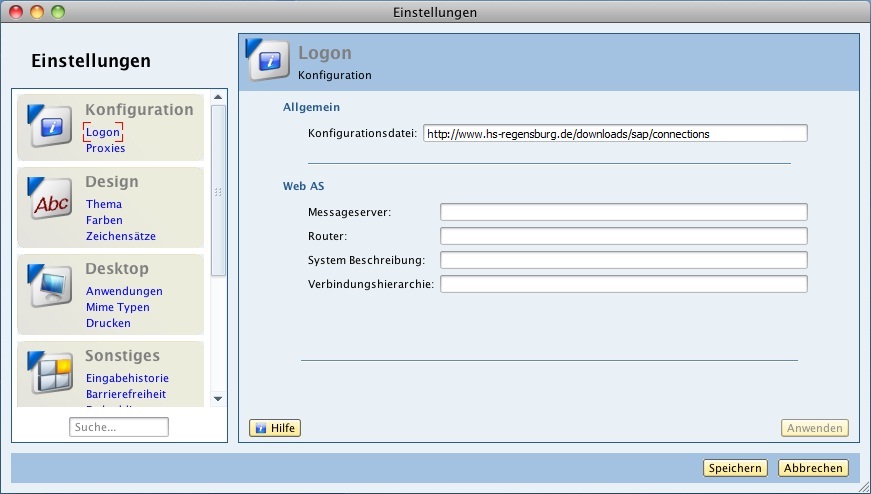Click the sidebar scroll down arrow

(x=218, y=400)
